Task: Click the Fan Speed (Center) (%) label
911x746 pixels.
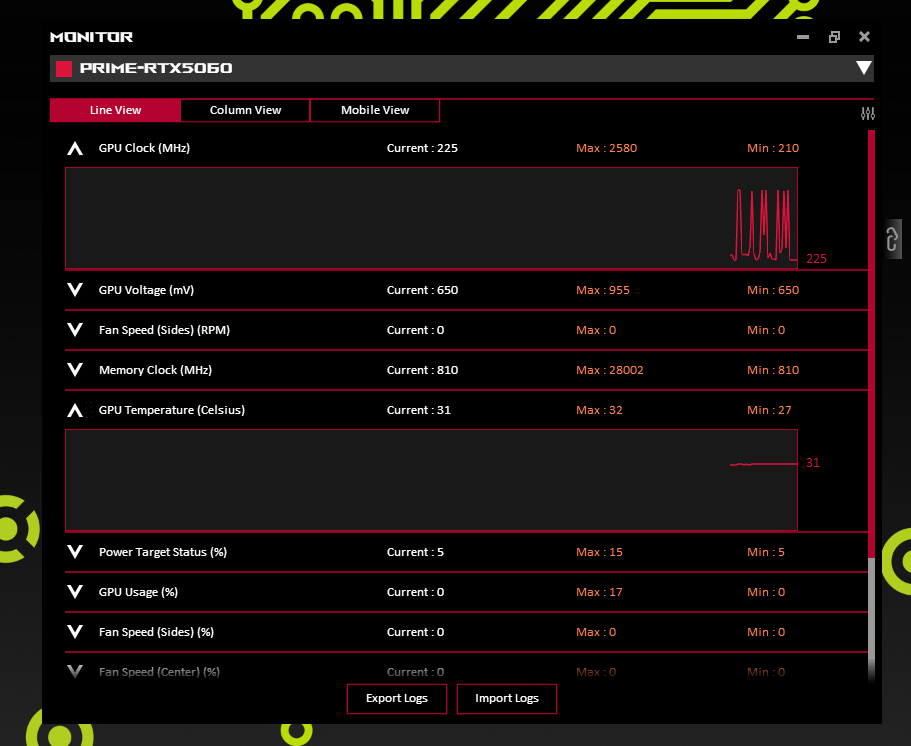Action: click(x=159, y=672)
